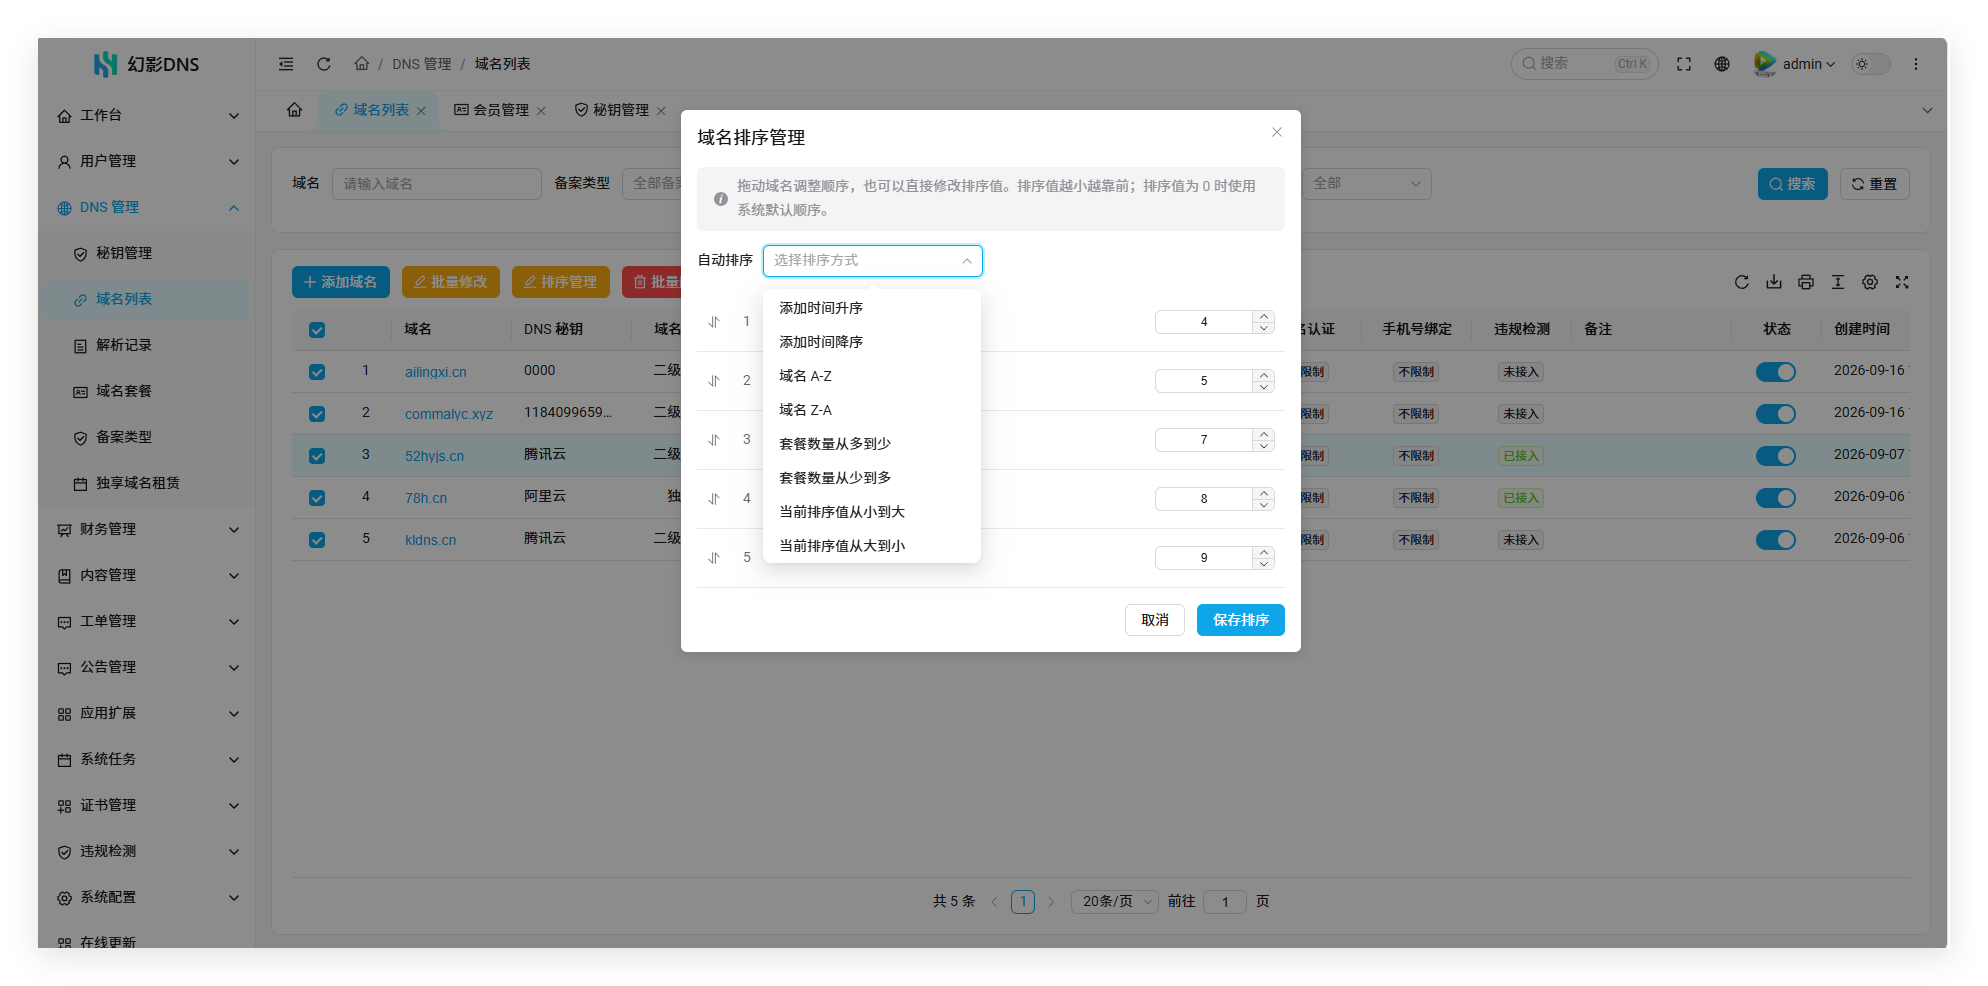Screen dimensions: 1988x986
Task: Uncheck the ailingxi.cn row checkbox
Action: [x=317, y=372]
